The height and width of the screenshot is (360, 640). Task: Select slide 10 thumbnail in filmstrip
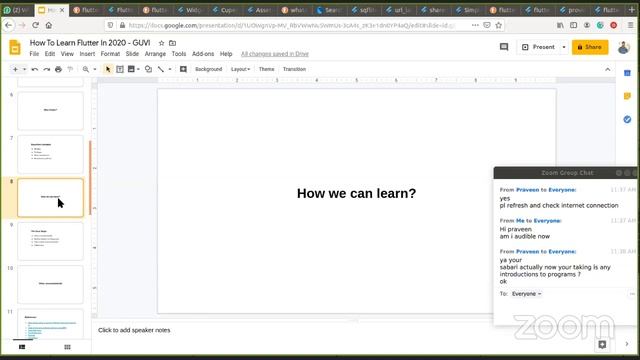click(x=51, y=284)
